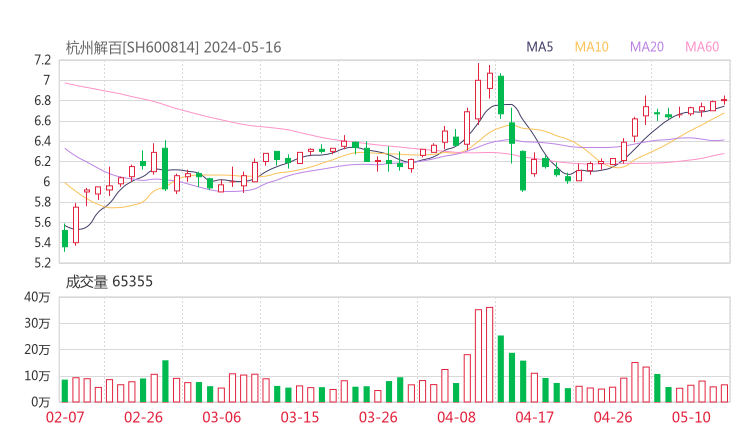Click the 03-06 date axis label
The width and height of the screenshot is (740, 440).
coord(222,417)
